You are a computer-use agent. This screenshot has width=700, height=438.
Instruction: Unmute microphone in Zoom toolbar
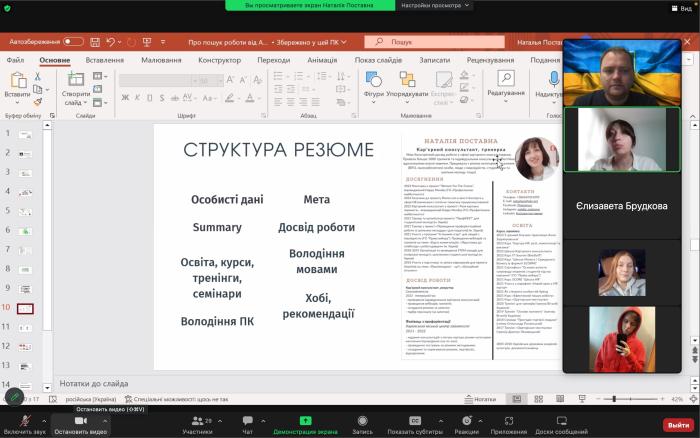[x=24, y=421]
